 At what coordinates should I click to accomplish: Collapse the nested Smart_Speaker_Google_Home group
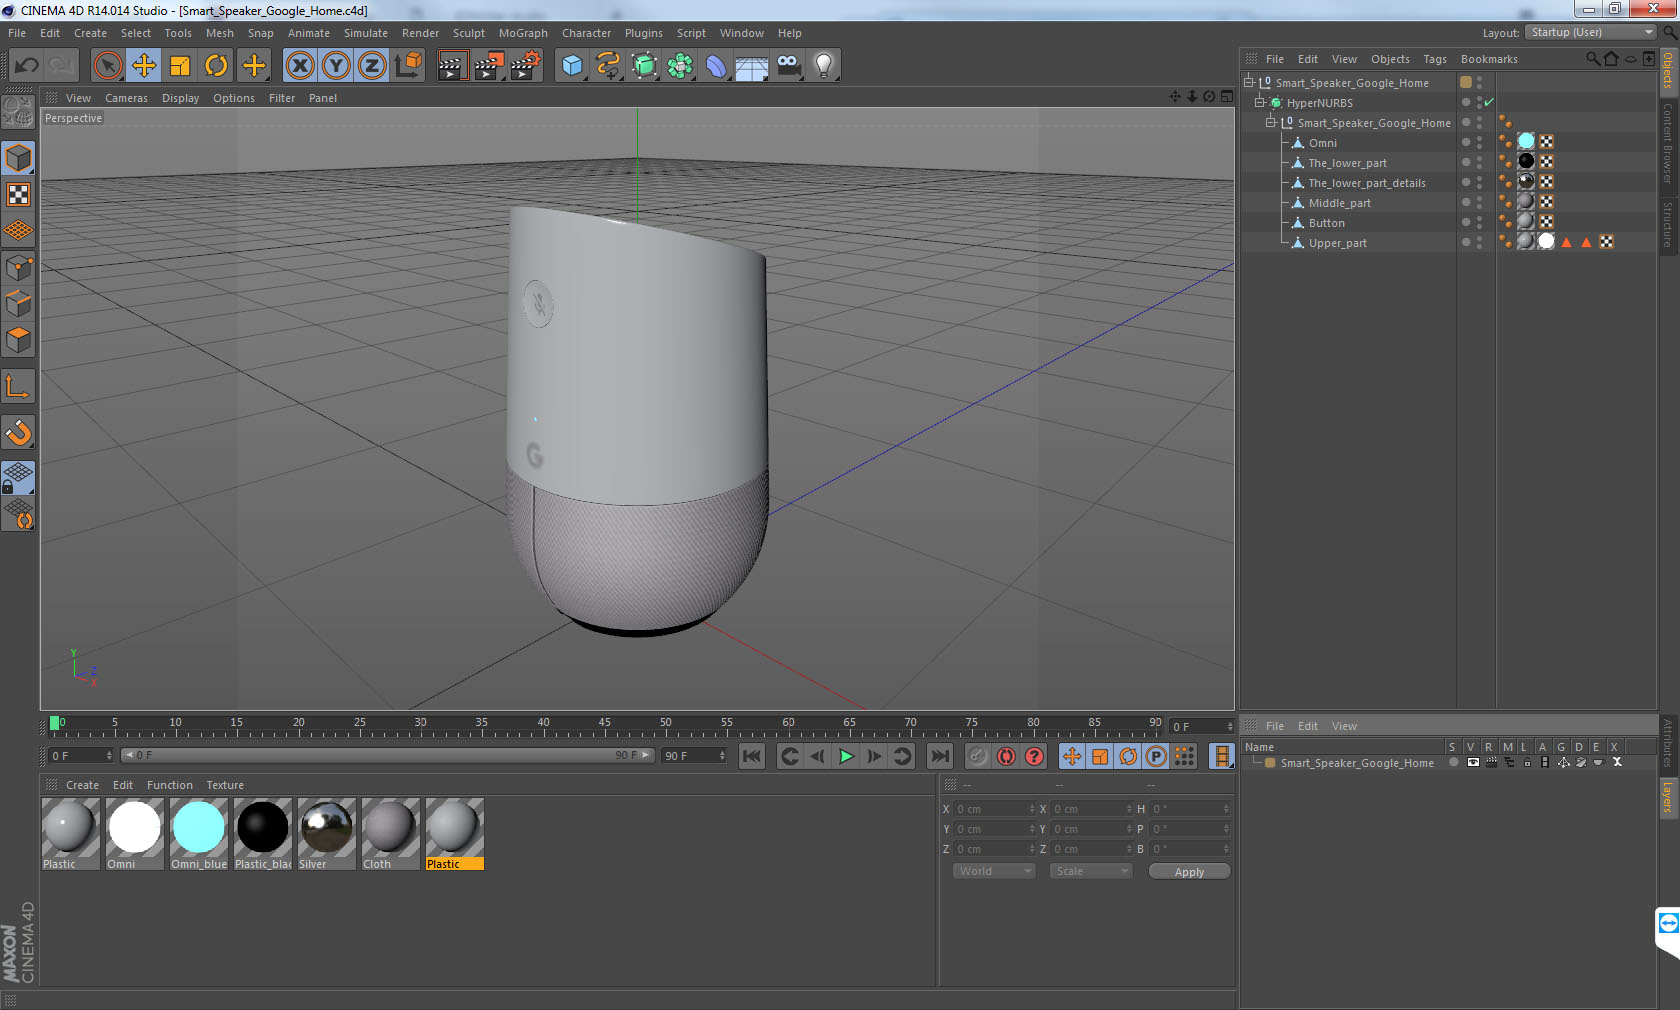(x=1271, y=123)
